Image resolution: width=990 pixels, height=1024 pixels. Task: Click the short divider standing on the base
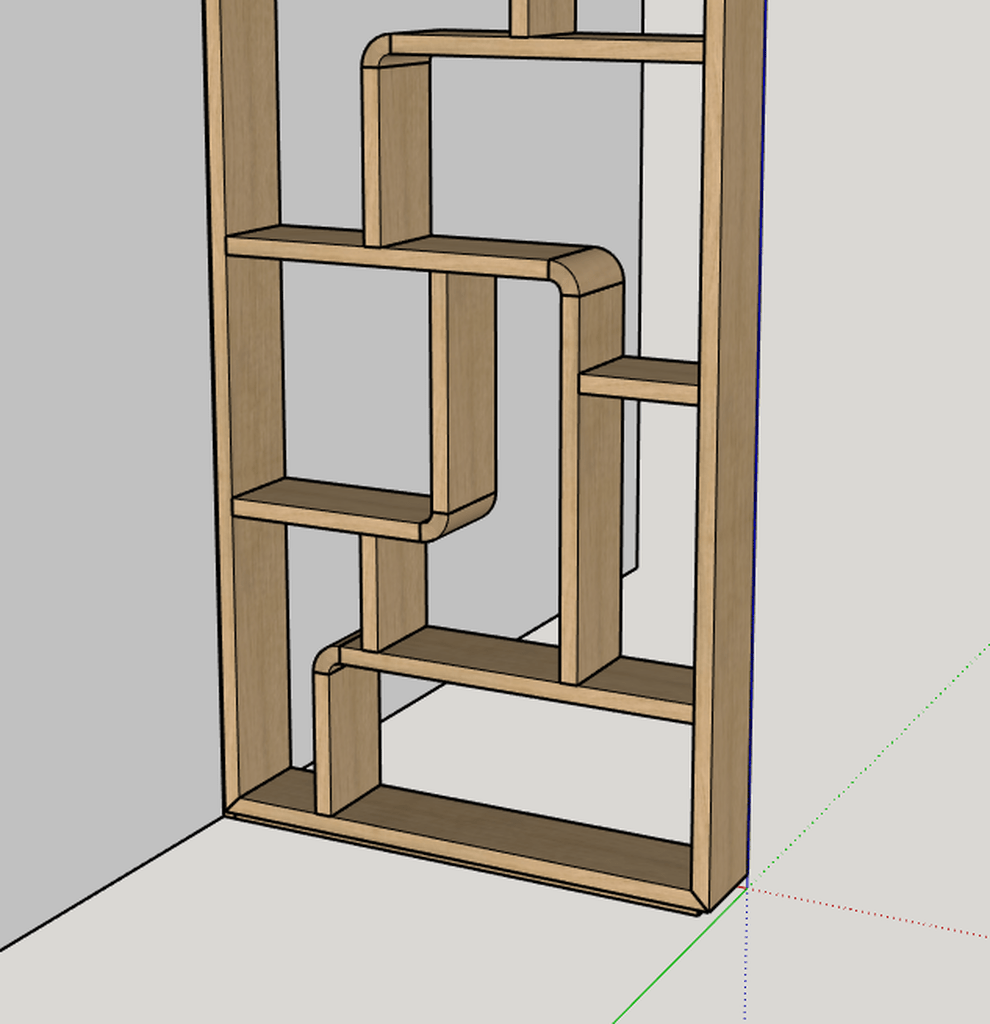[347, 740]
